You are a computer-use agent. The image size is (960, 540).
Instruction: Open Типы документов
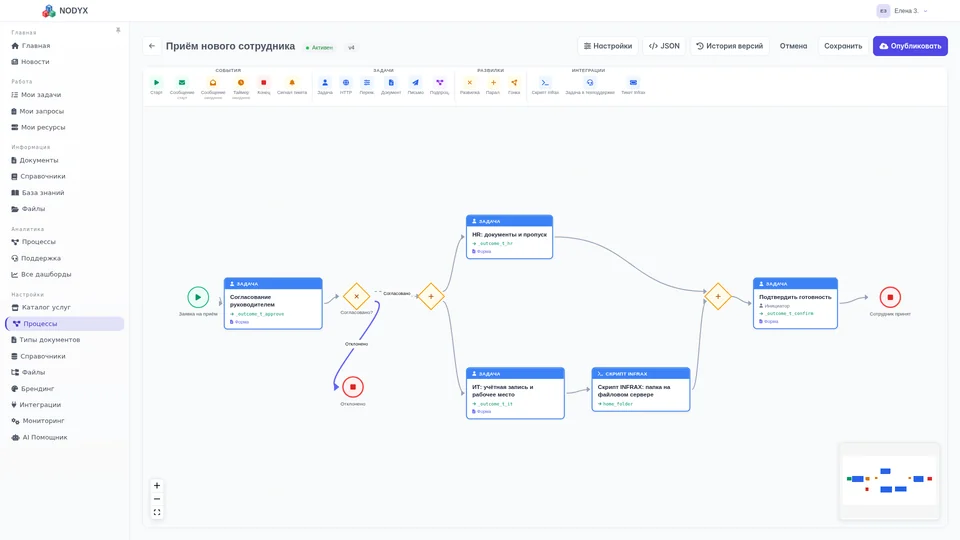click(64, 340)
